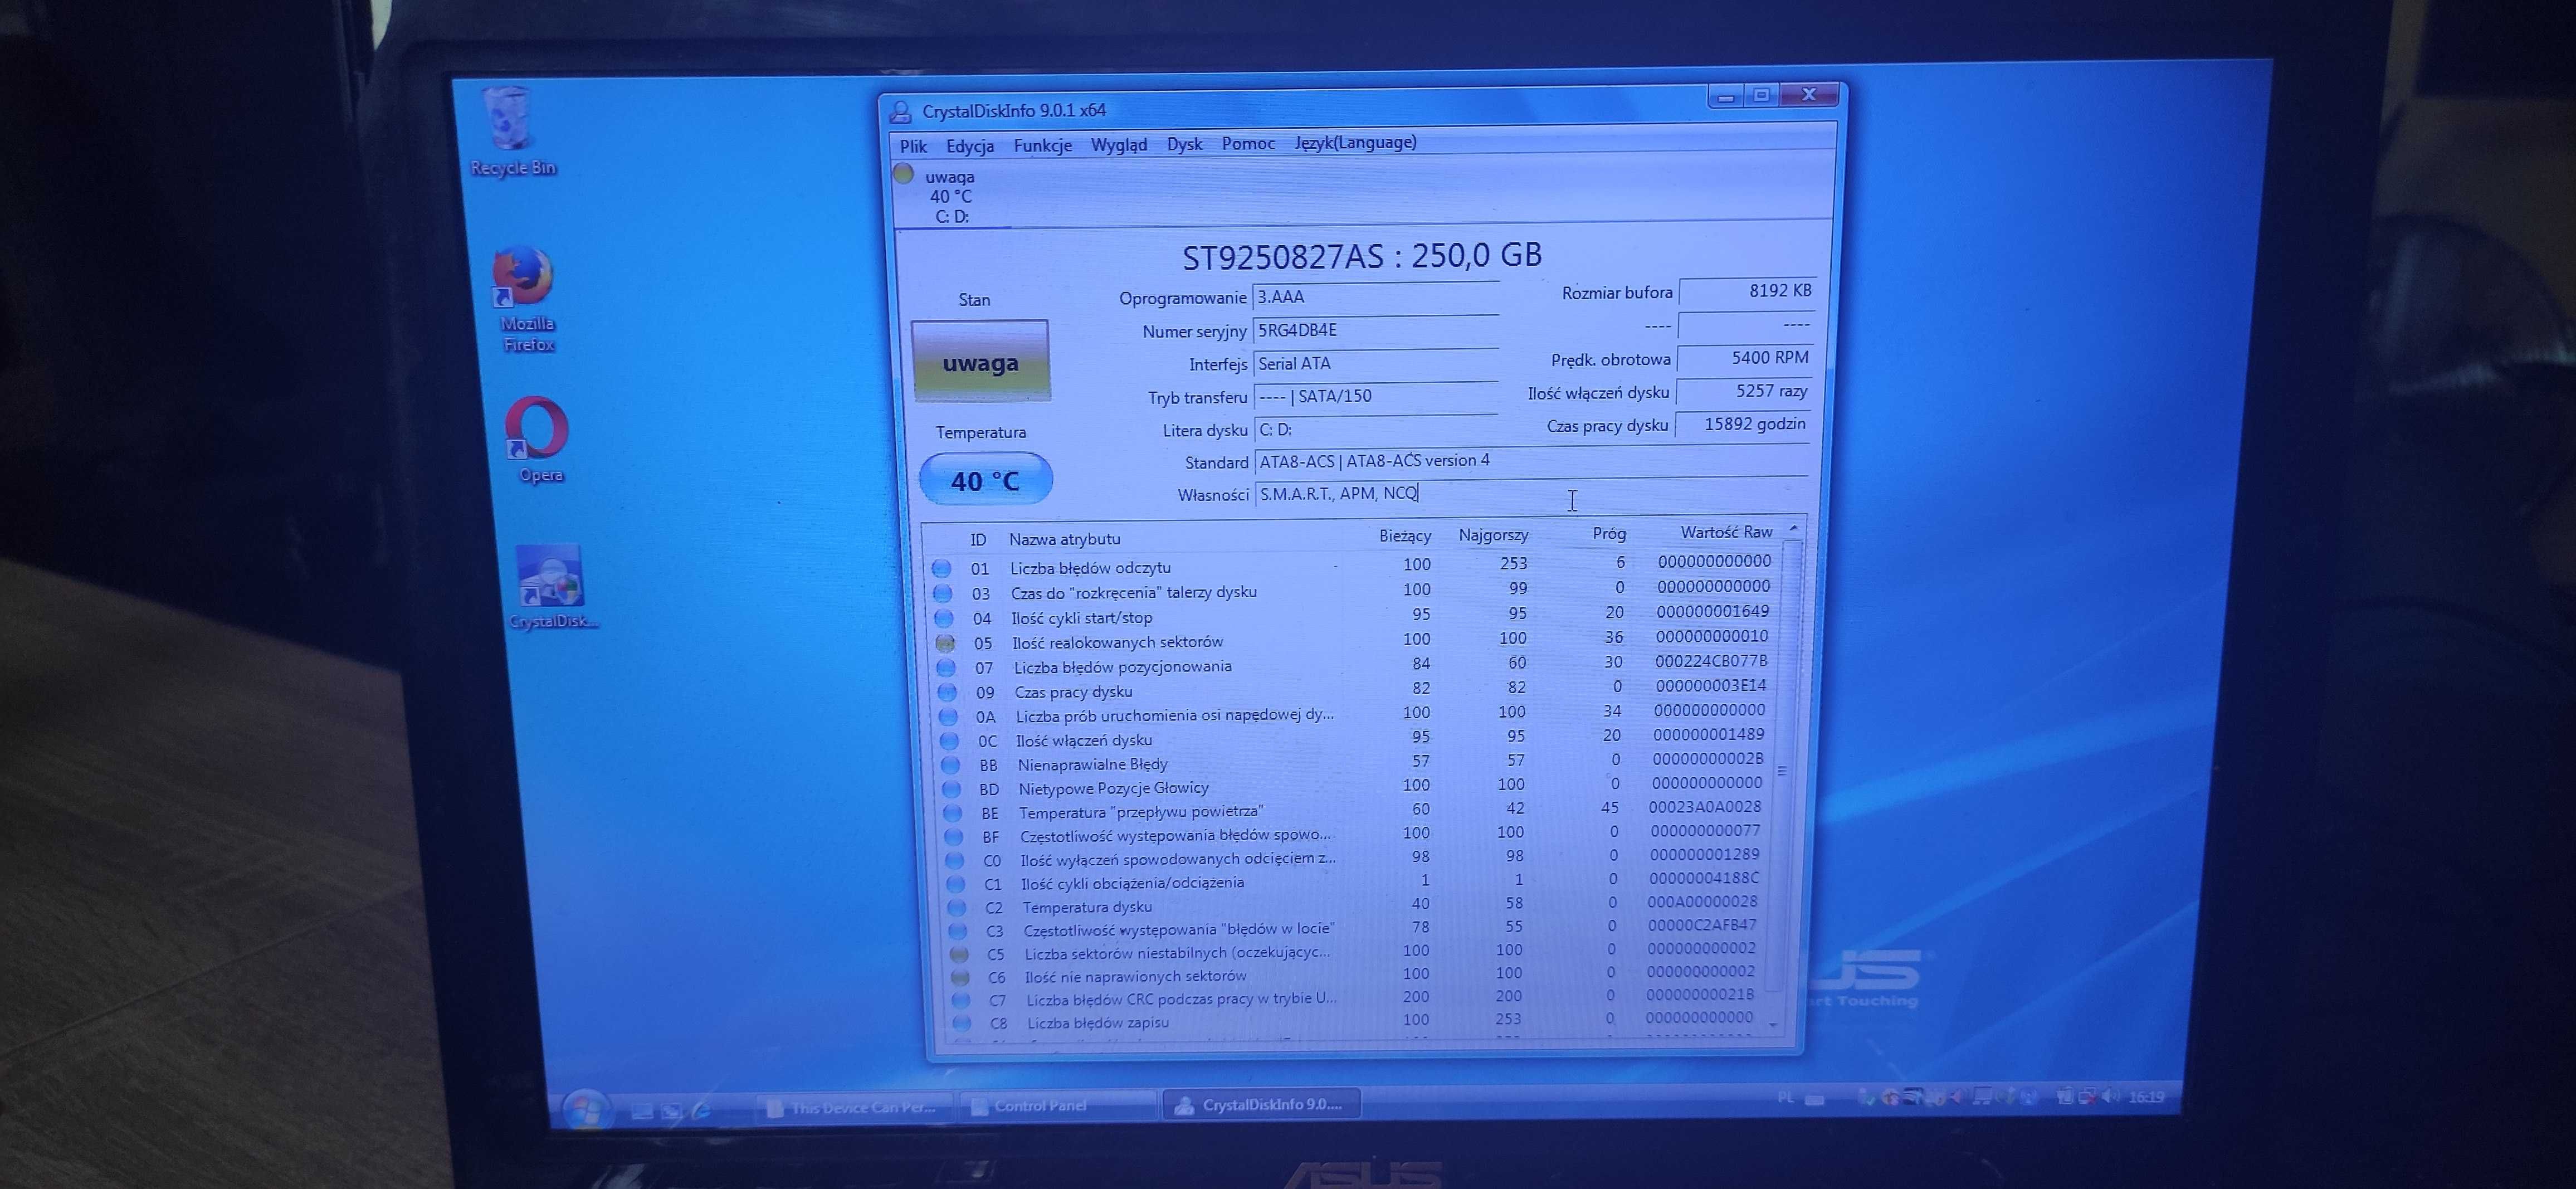Click the 40 °C temperature button
Image resolution: width=2576 pixels, height=1189 pixels.
coord(985,480)
